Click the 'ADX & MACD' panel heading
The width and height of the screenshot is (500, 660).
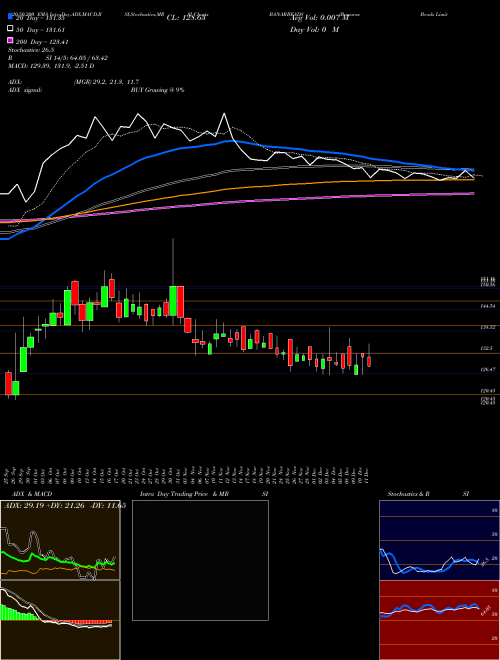[32, 494]
